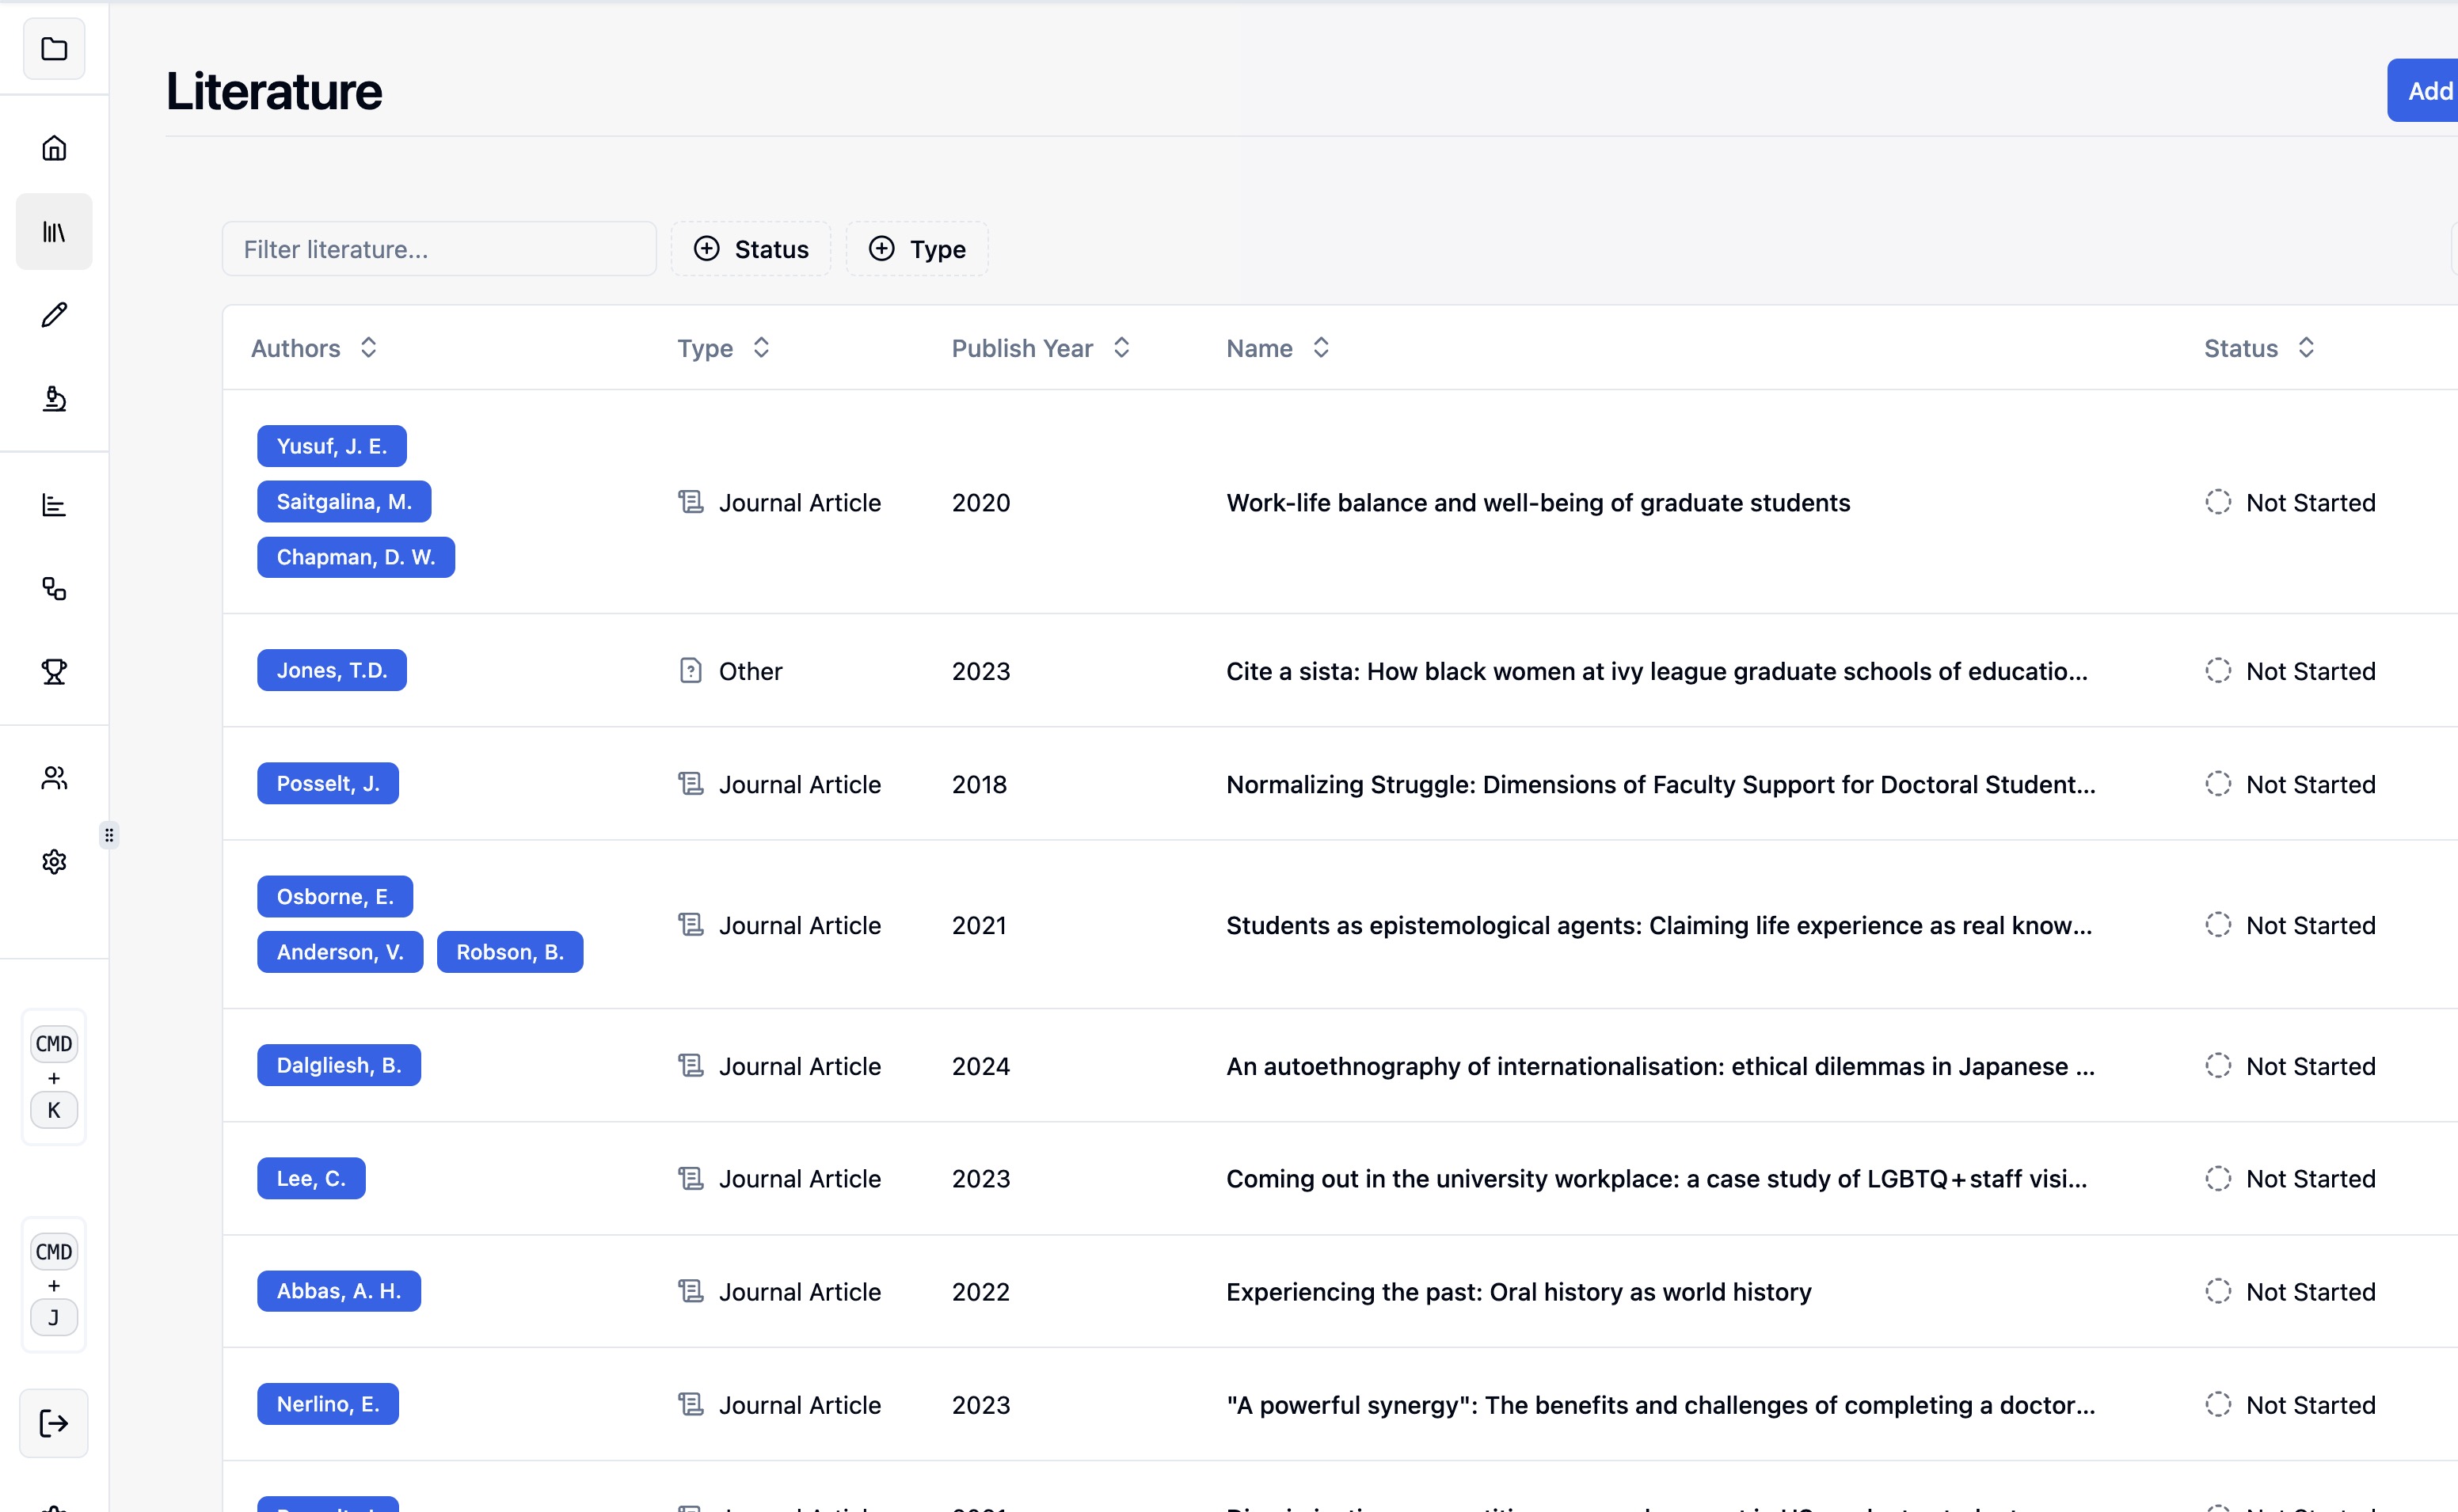
Task: Click the Journal Article icon in the Lee row
Action: (691, 1179)
